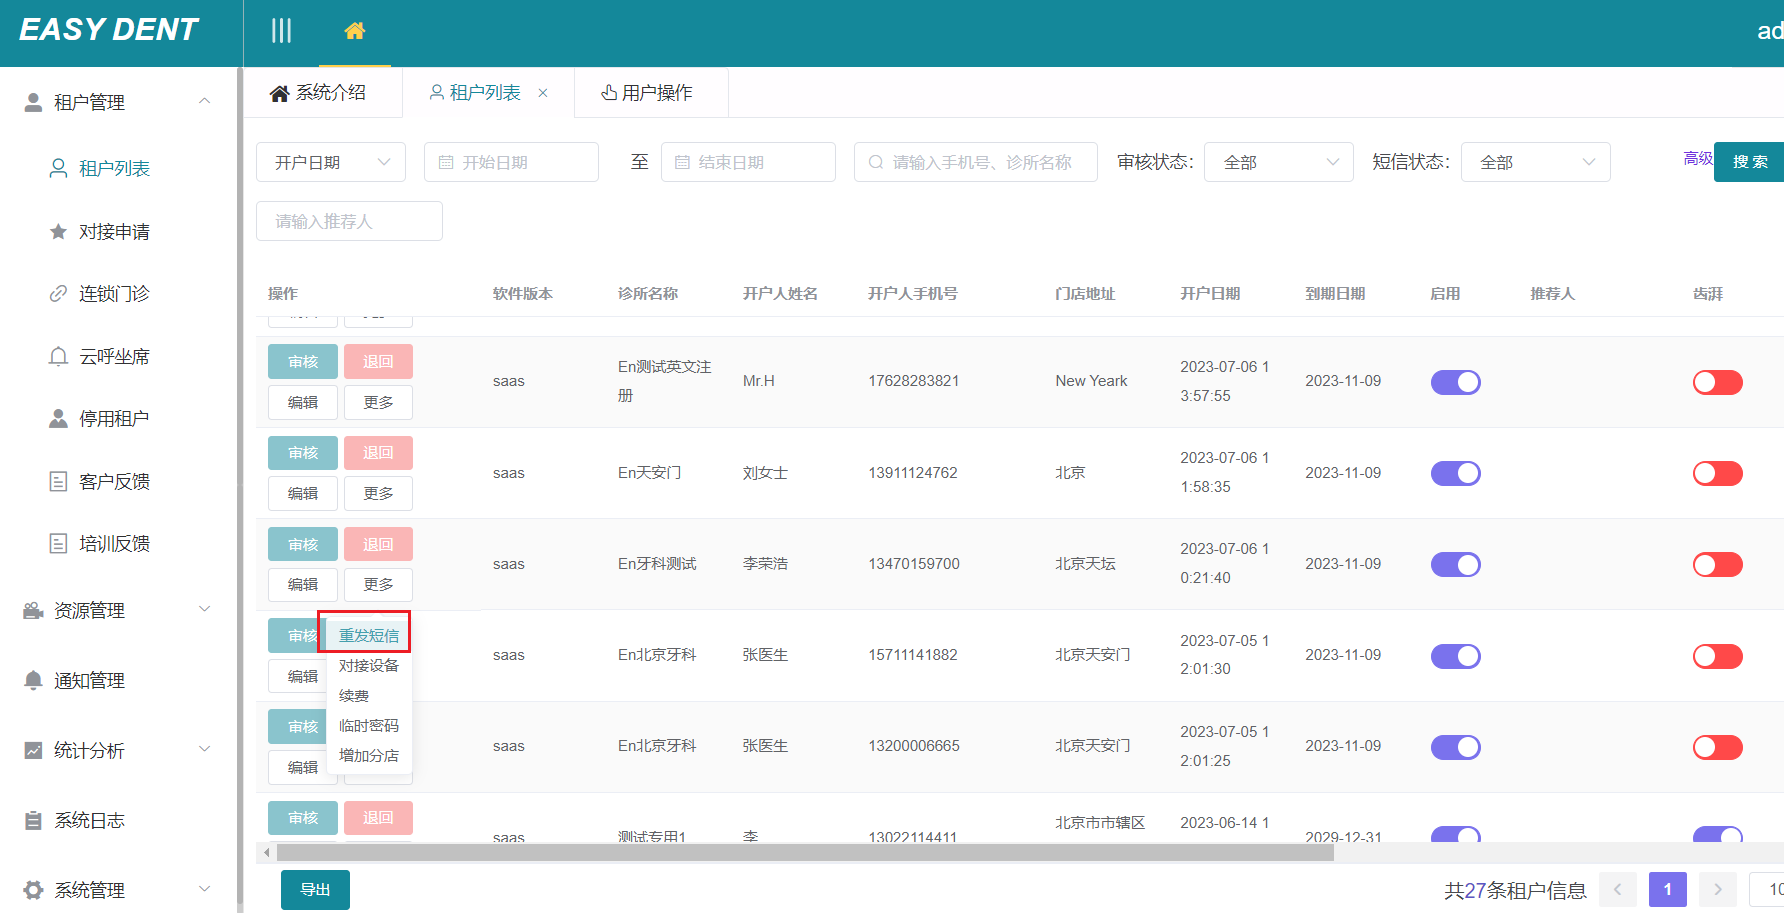The height and width of the screenshot is (913, 1784).
Task: Go to the next page arrow
Action: [1717, 889]
